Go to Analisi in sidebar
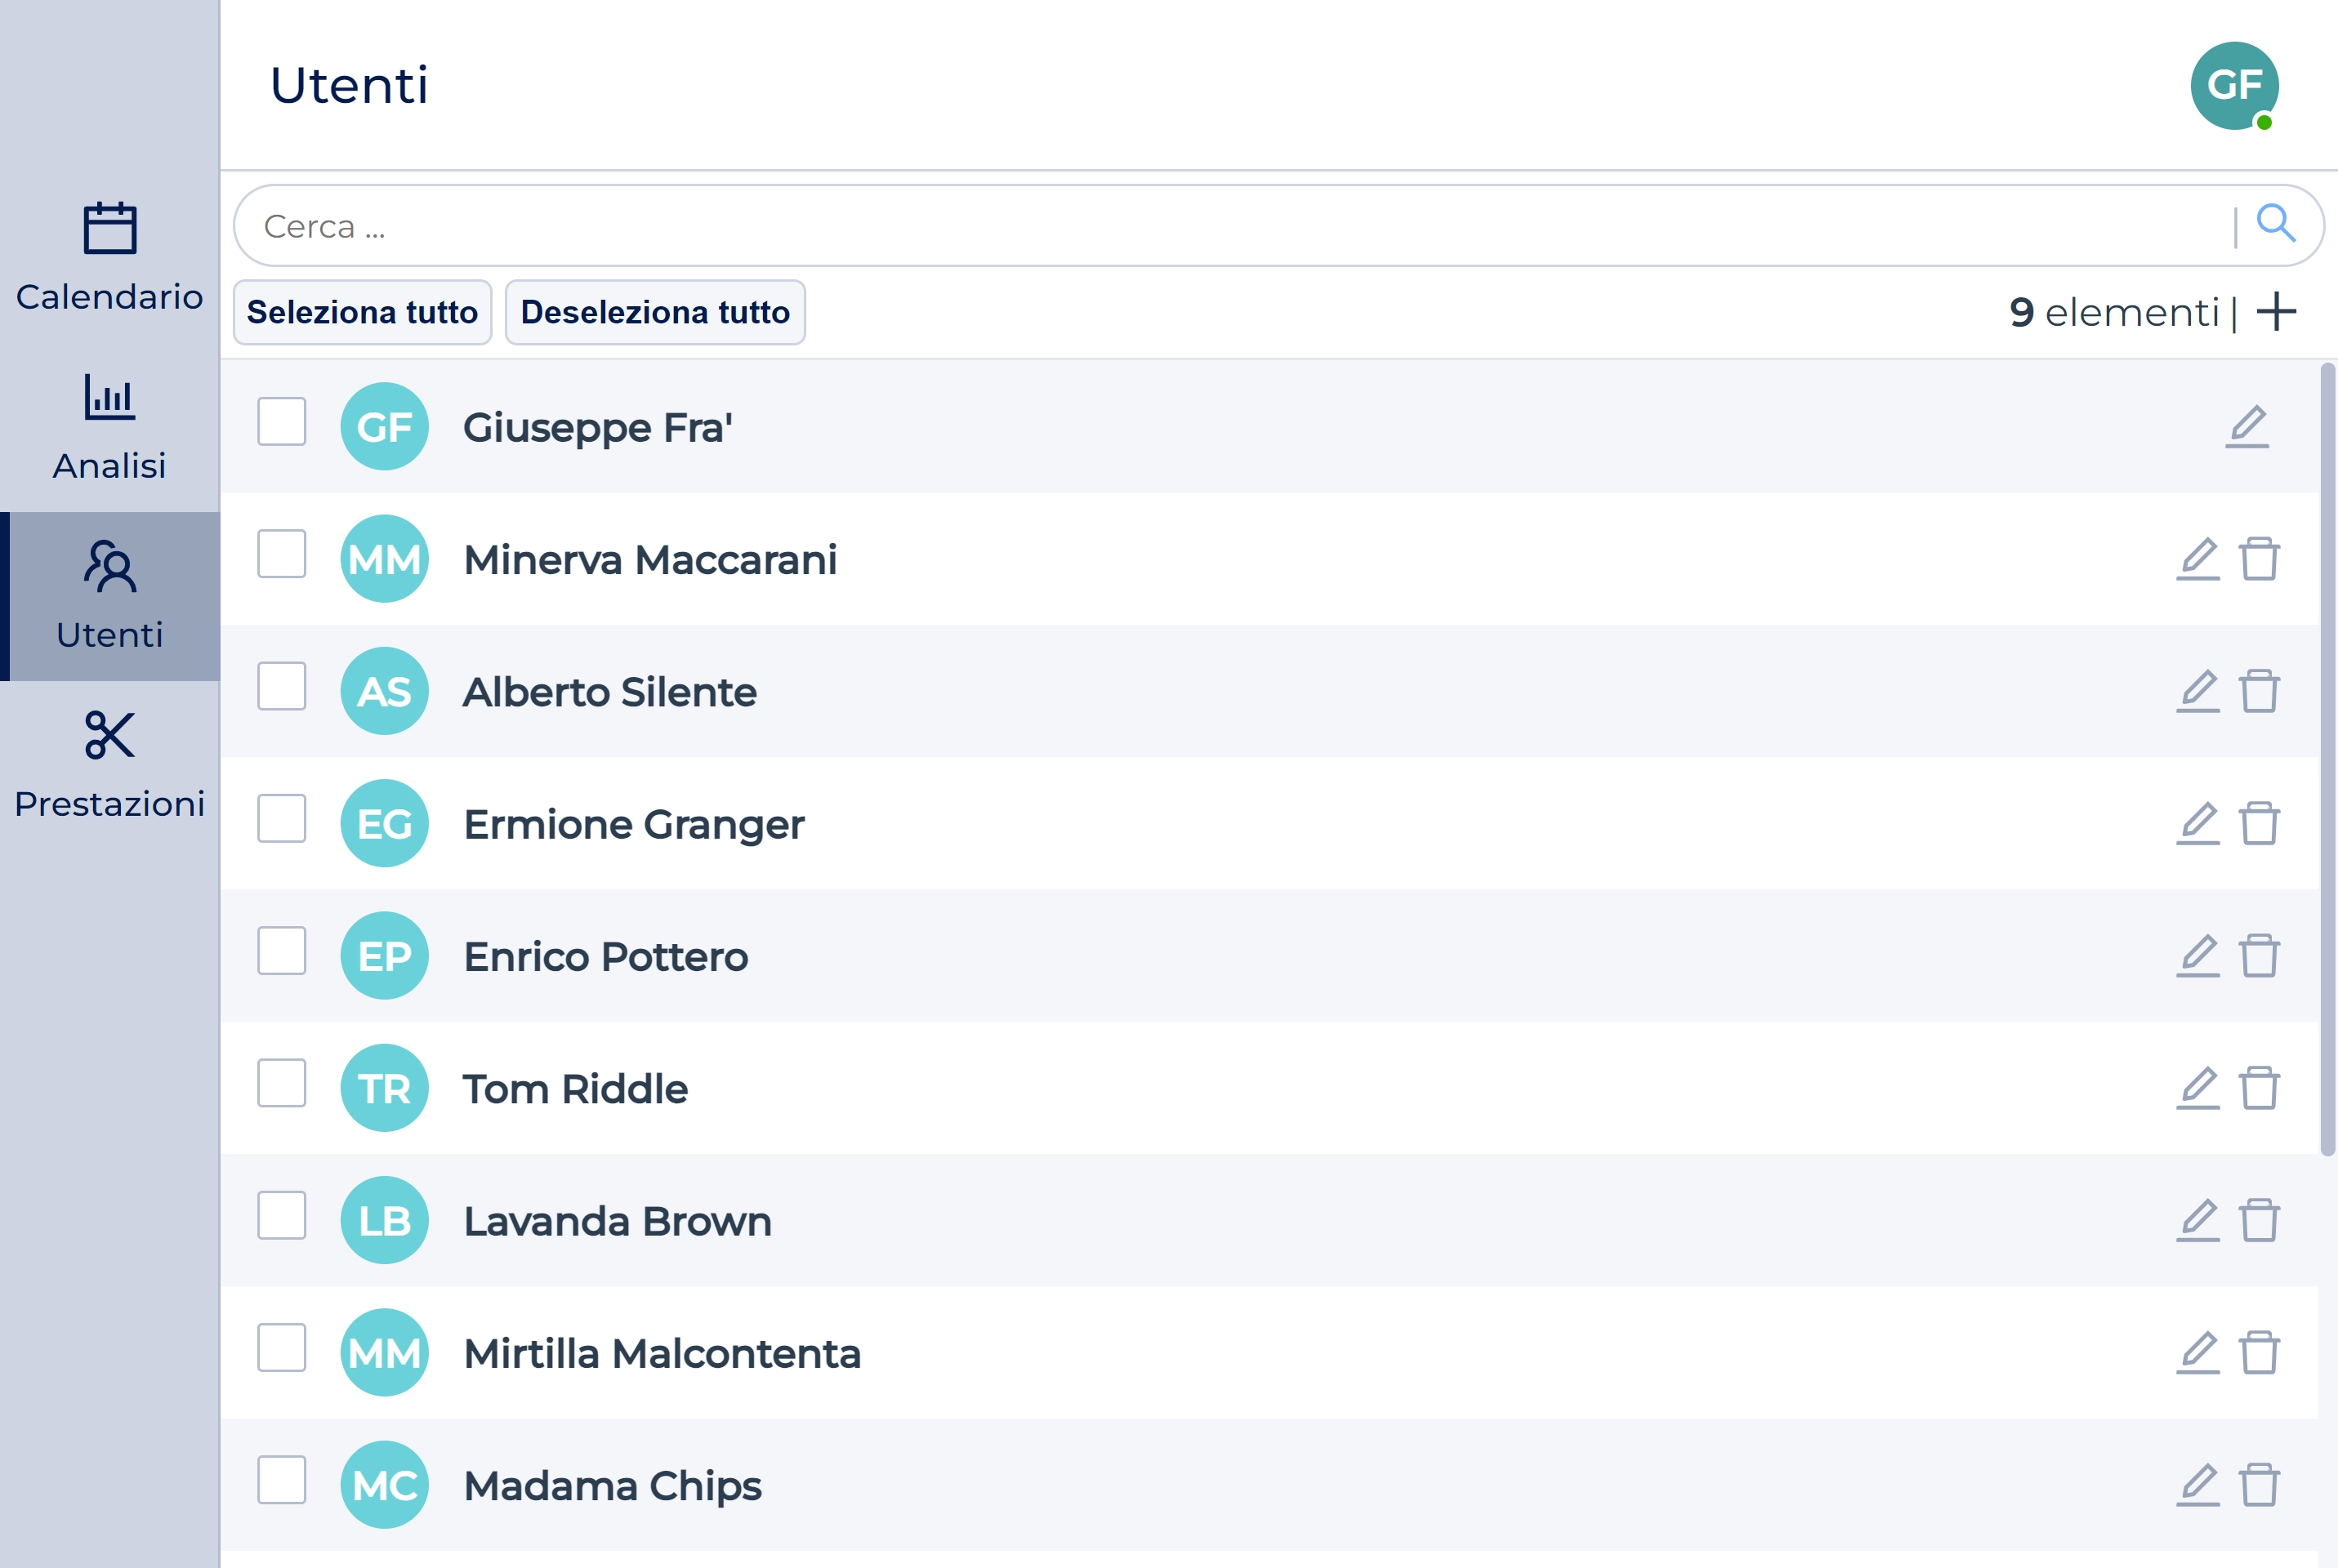 point(109,427)
